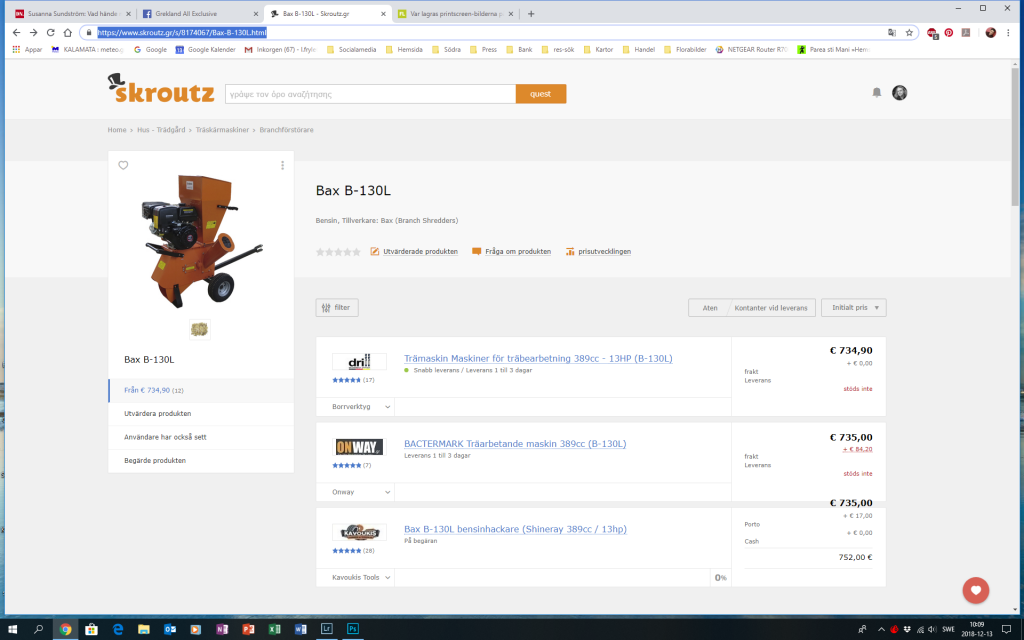Image resolution: width=1024 pixels, height=640 pixels.
Task: Open Bax B-130L bensinhackare offer link
Action: [515, 530]
